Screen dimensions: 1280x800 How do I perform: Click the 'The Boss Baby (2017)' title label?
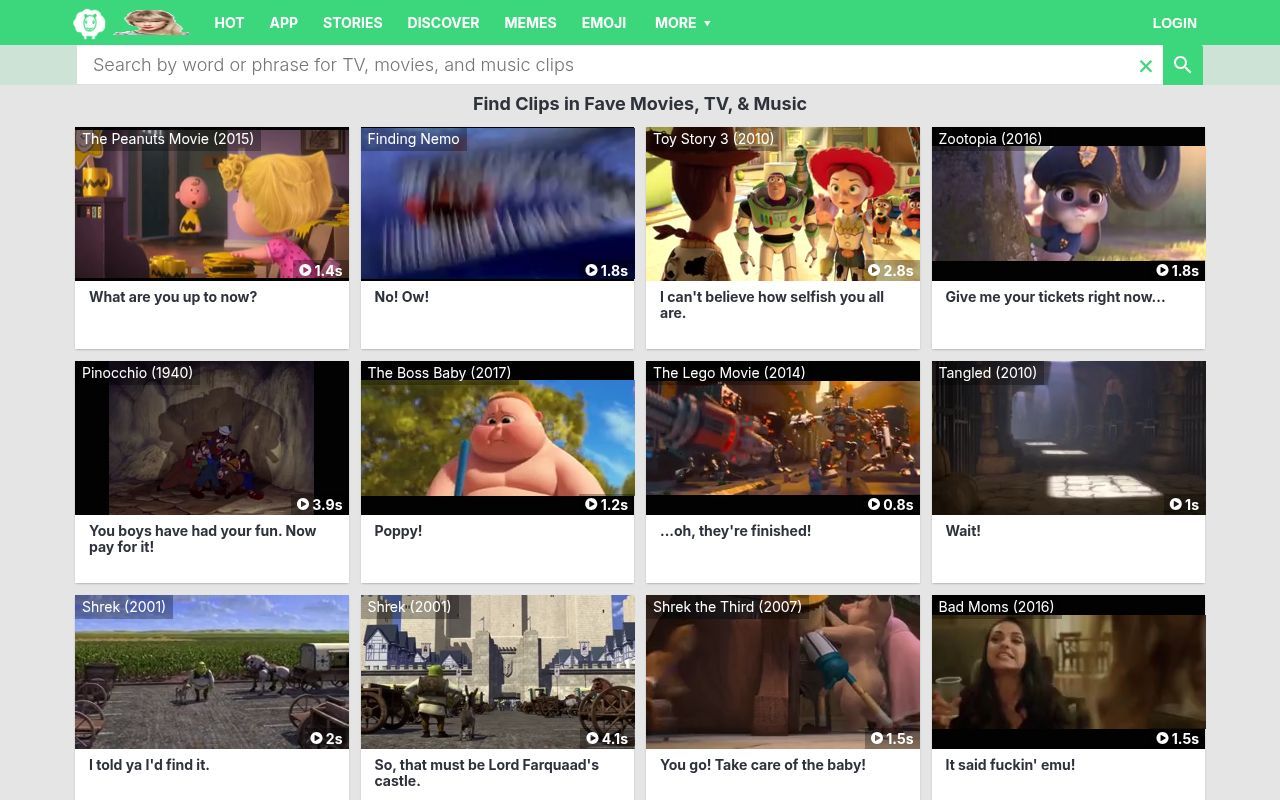pos(439,373)
